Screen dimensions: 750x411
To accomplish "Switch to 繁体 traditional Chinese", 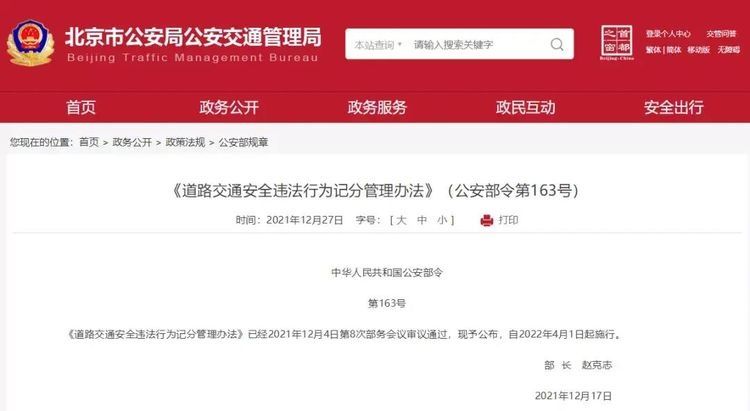I will coord(653,50).
